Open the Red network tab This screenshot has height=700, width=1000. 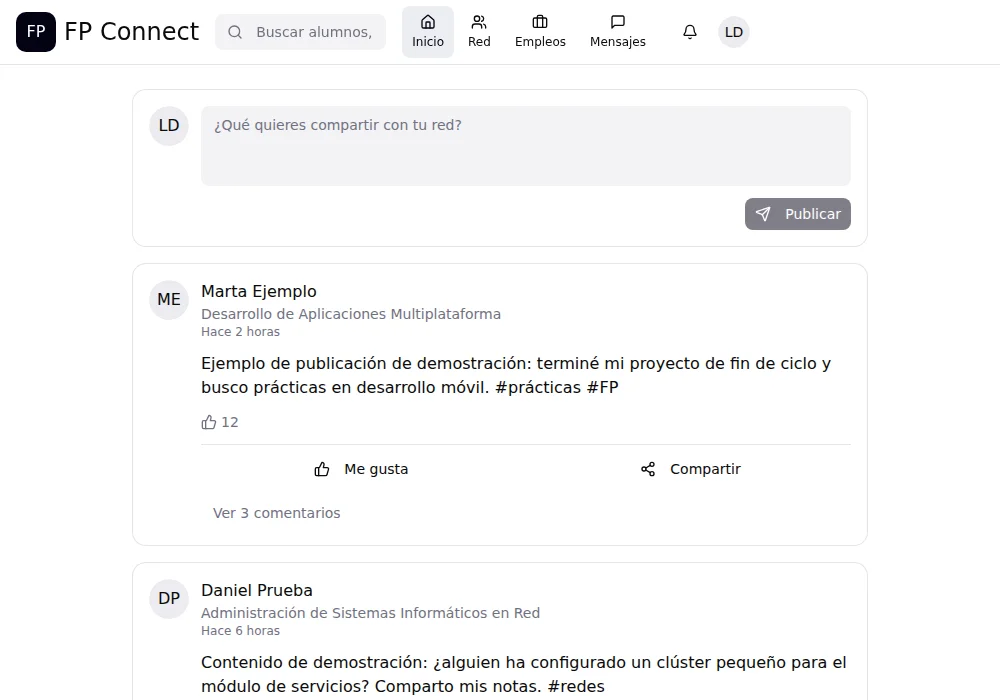pyautogui.click(x=479, y=32)
